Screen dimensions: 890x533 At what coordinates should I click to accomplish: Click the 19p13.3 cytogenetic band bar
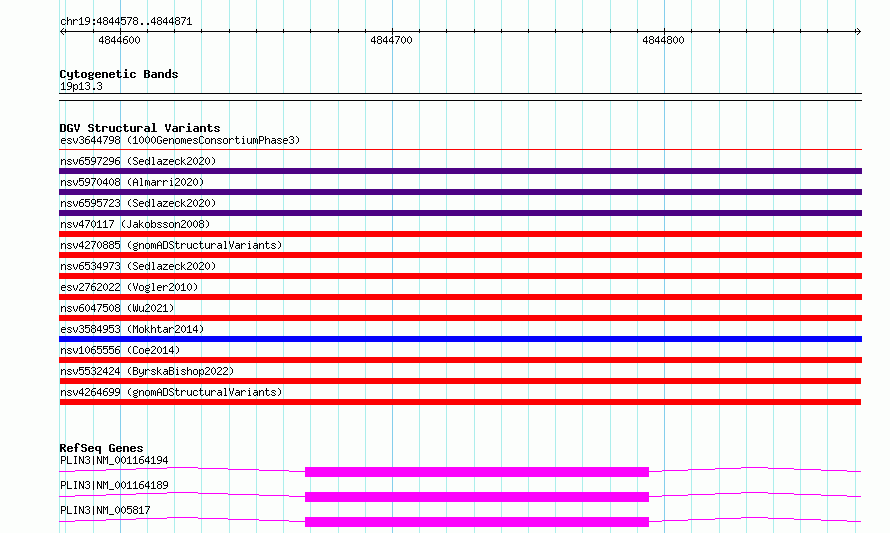[460, 97]
